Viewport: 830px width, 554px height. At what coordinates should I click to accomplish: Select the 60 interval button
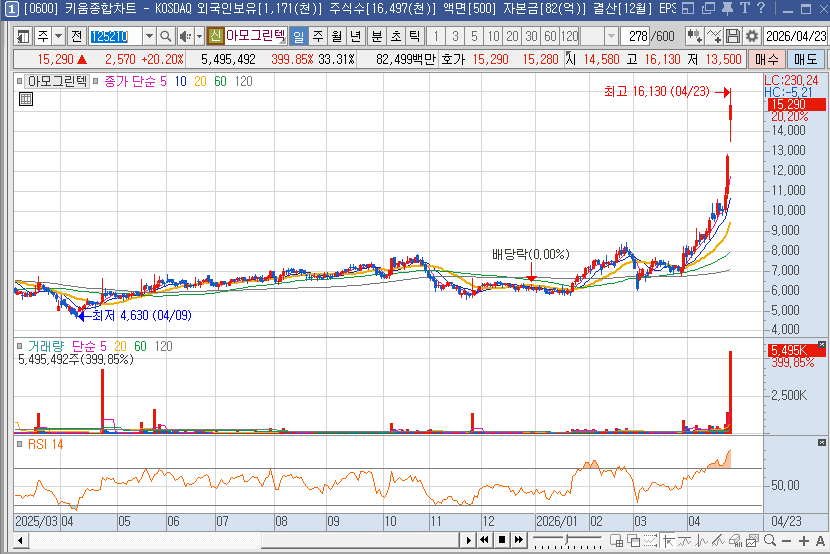click(x=551, y=37)
